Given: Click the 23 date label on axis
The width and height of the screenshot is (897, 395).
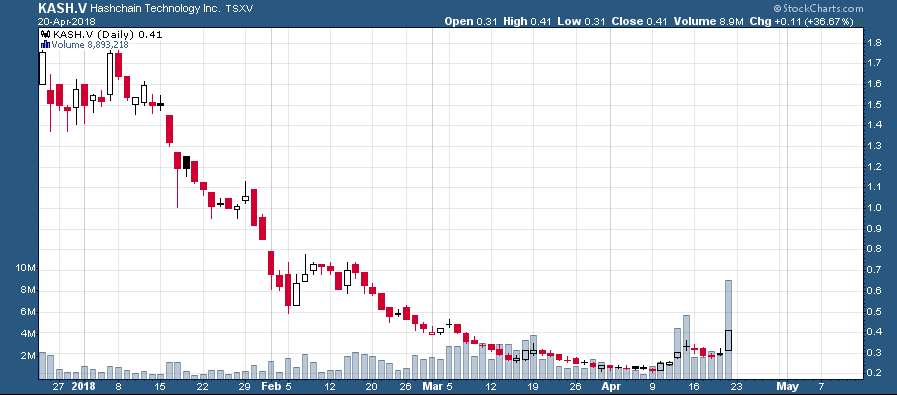Looking at the screenshot, I should [737, 386].
